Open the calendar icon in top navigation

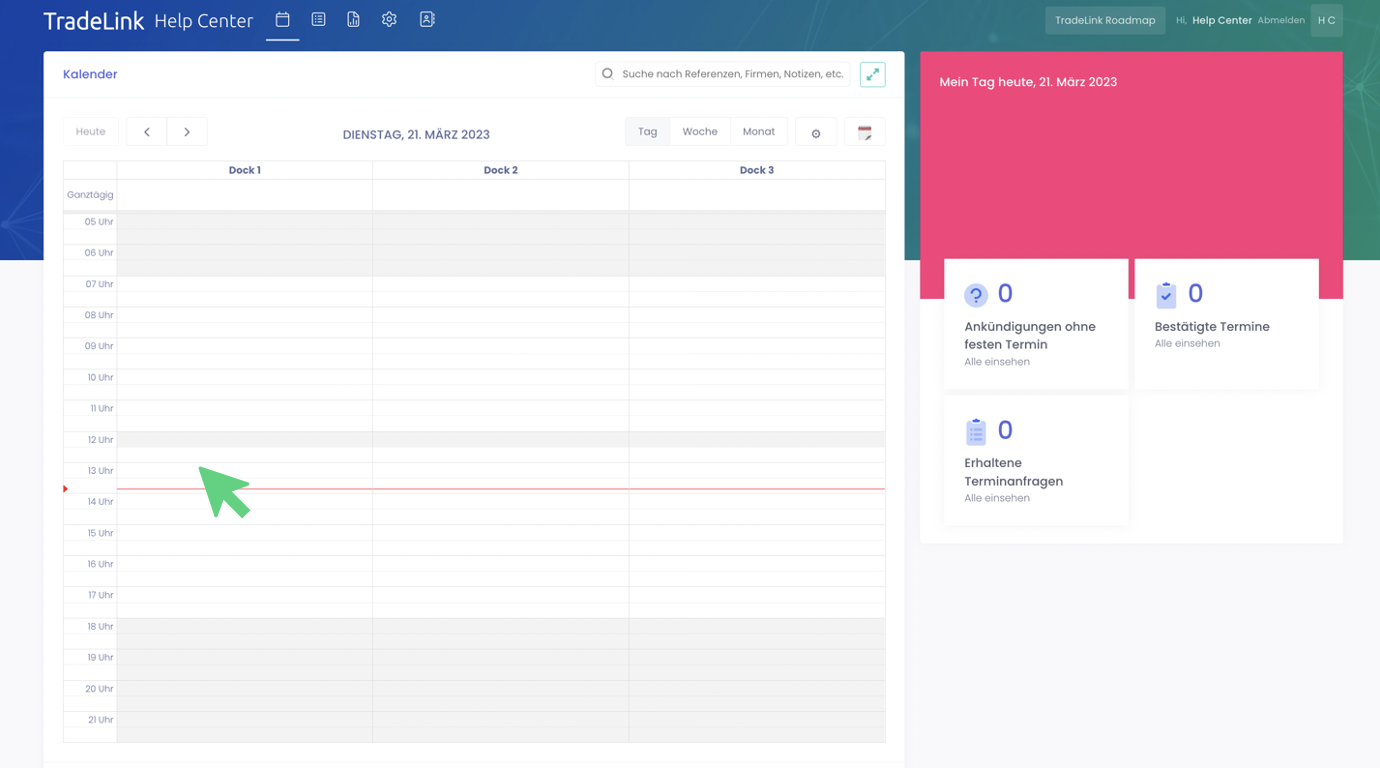pos(282,20)
